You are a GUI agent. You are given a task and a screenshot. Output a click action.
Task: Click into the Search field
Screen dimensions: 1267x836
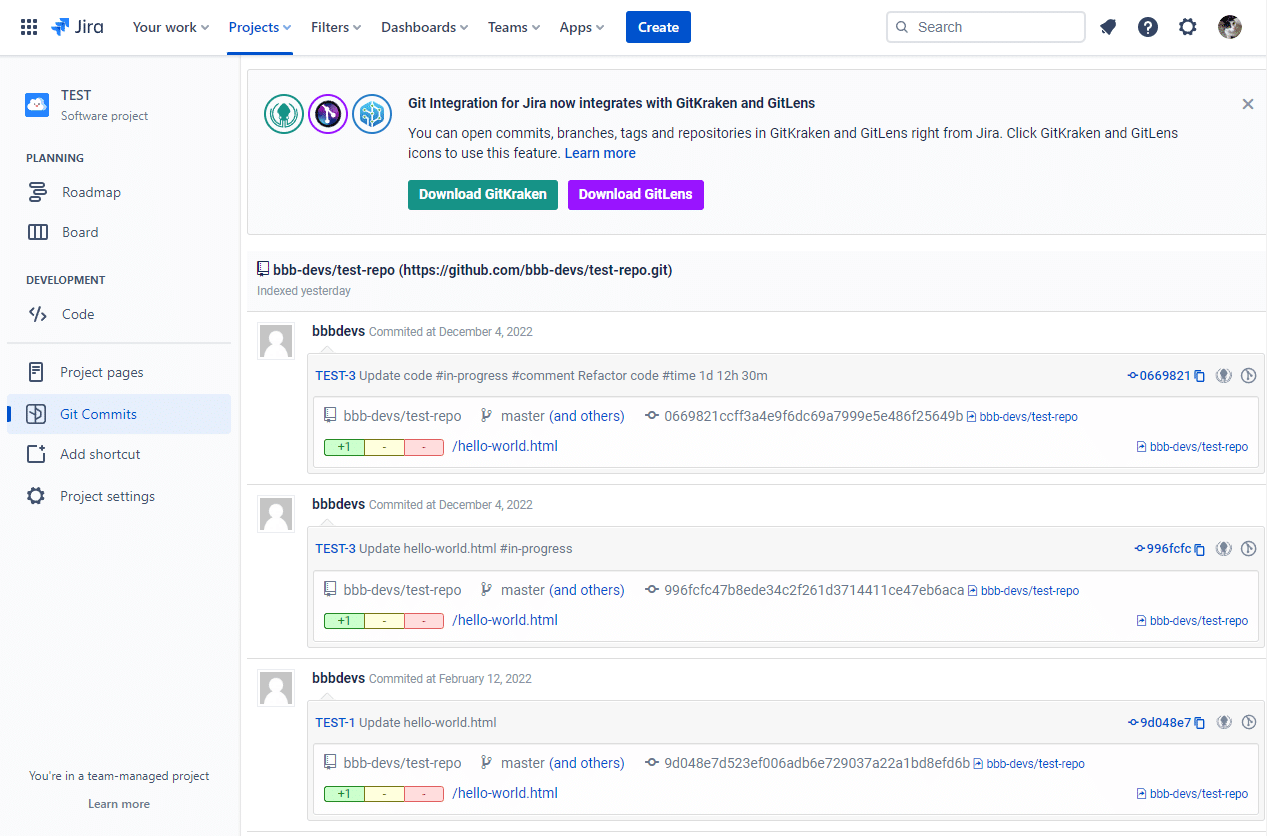coord(995,27)
